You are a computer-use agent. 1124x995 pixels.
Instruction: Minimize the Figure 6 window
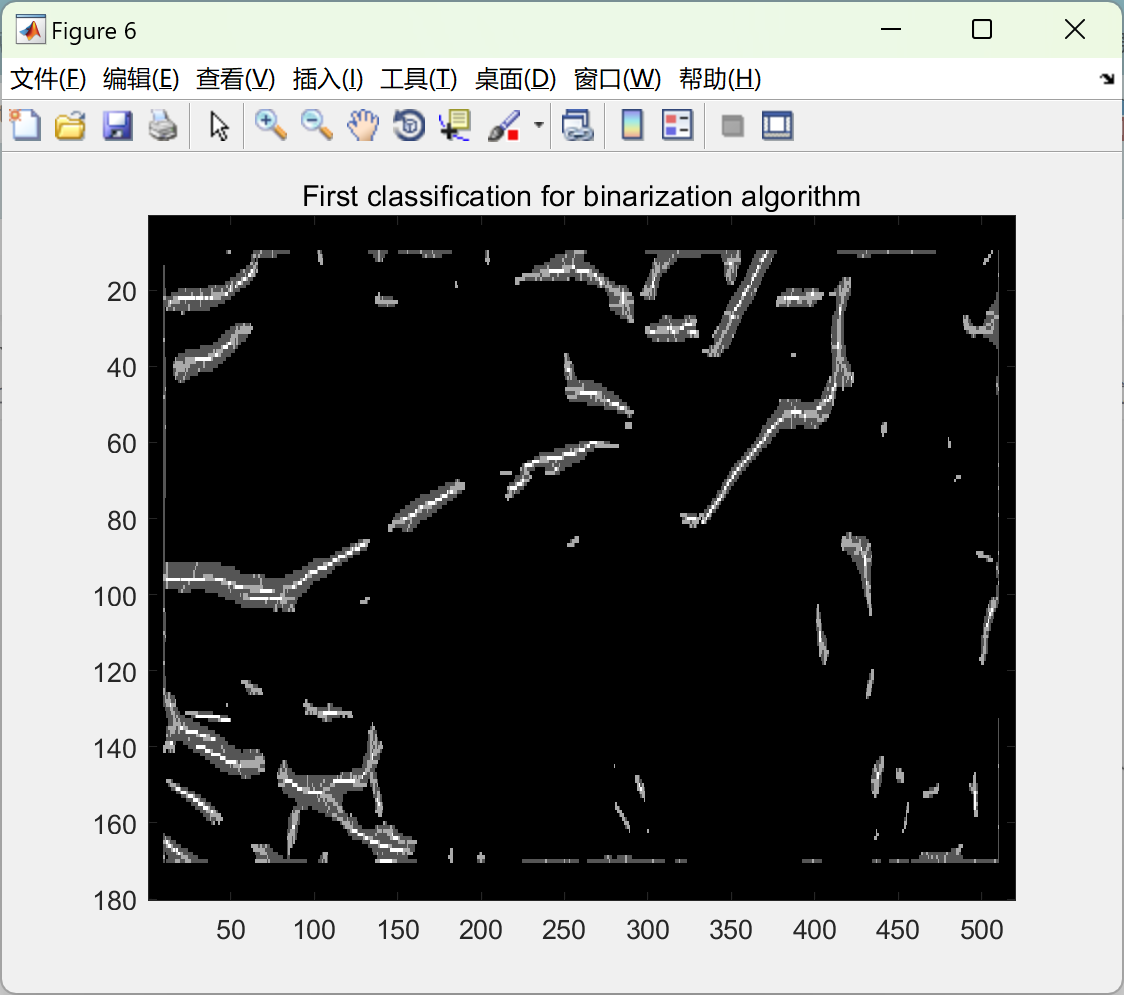(891, 29)
